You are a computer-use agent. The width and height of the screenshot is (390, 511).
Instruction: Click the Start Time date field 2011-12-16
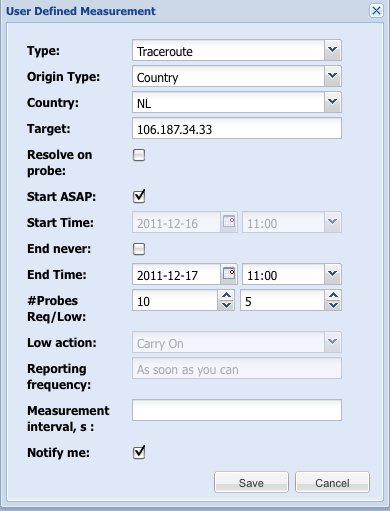(176, 222)
